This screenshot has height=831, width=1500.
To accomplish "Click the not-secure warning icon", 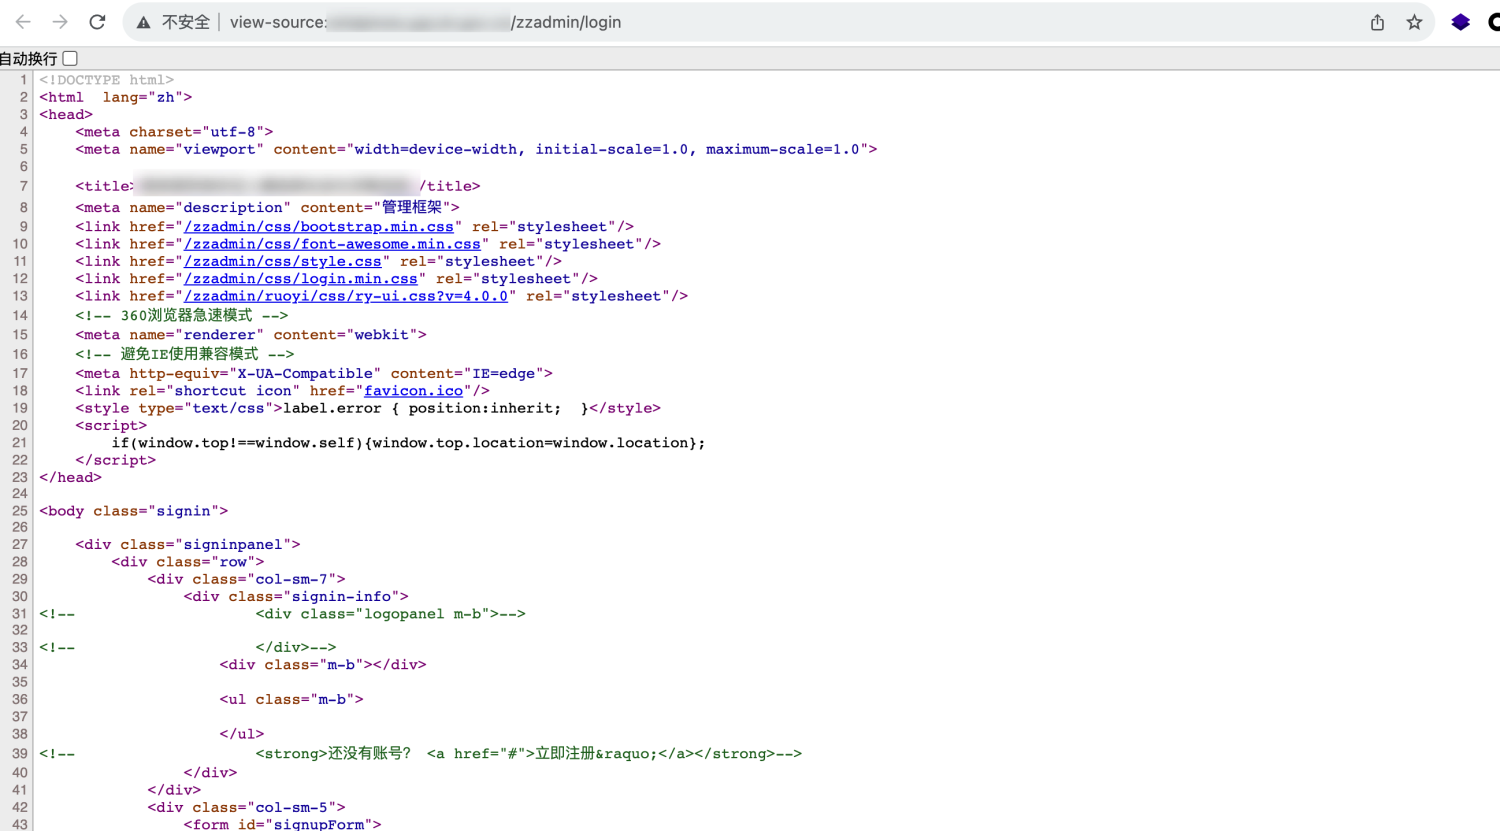I will [x=144, y=22].
